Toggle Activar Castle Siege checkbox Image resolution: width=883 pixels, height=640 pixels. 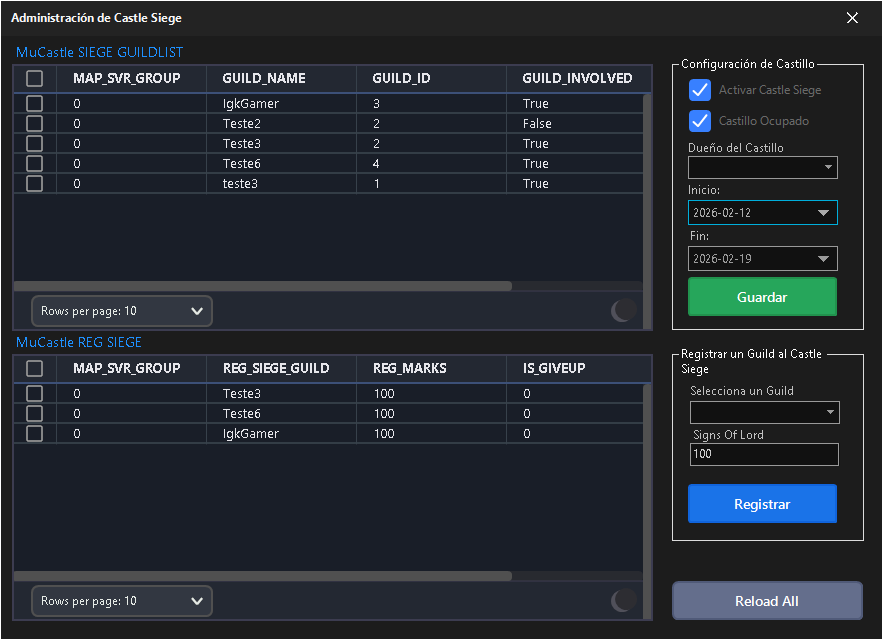tap(700, 90)
